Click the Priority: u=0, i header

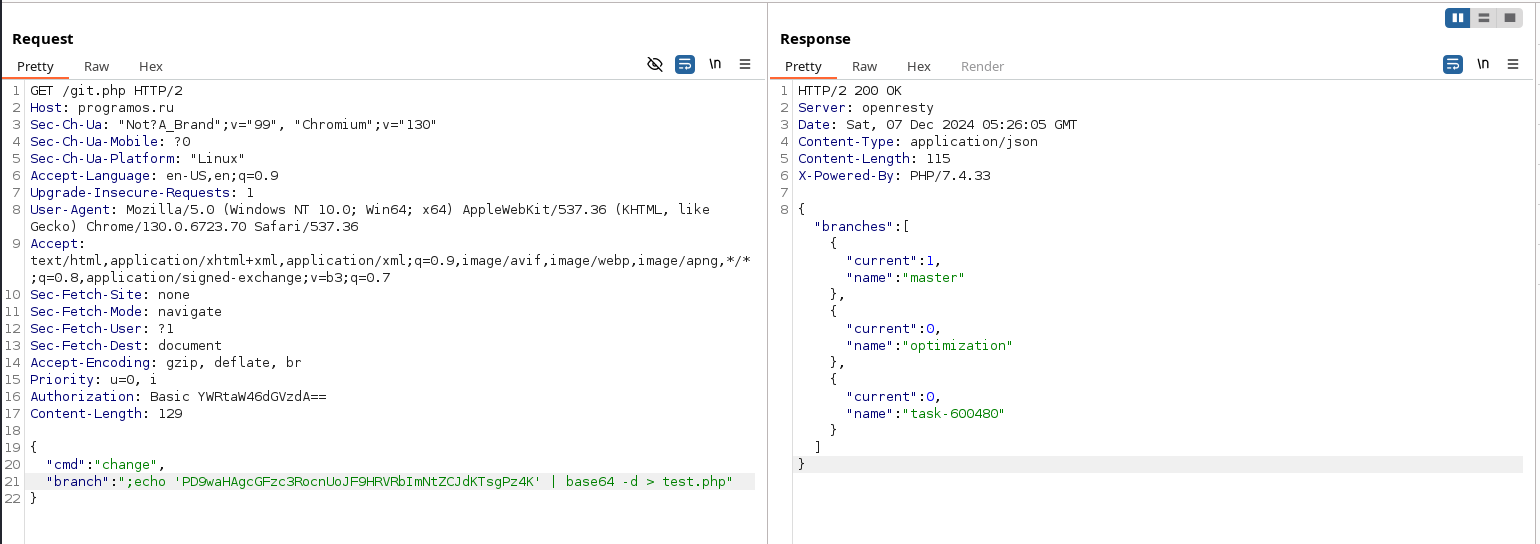[93, 379]
